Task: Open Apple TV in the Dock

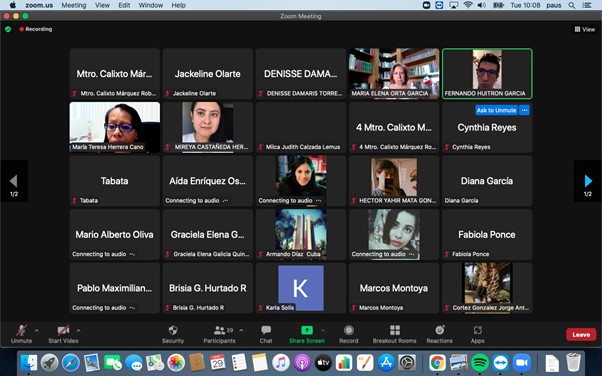Action: [x=323, y=363]
